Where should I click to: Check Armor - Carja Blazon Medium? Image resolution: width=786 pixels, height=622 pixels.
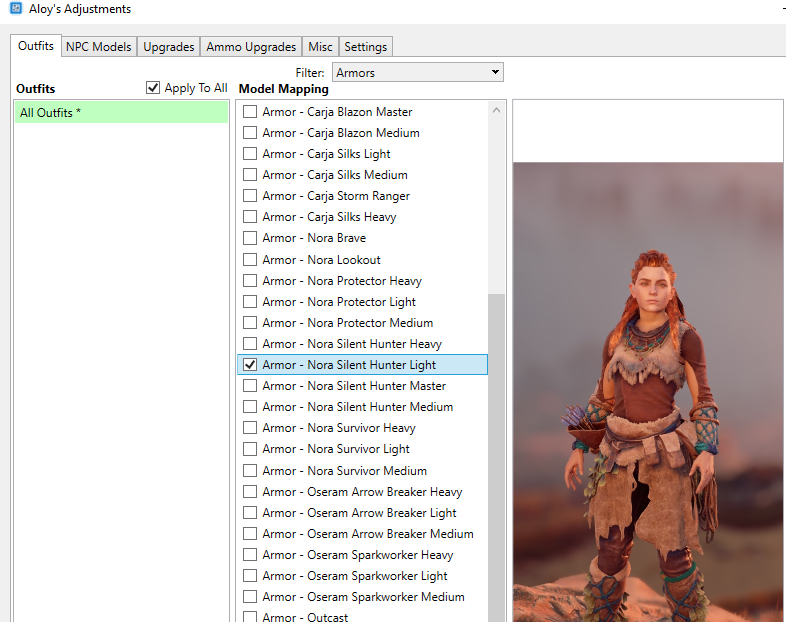pos(250,132)
